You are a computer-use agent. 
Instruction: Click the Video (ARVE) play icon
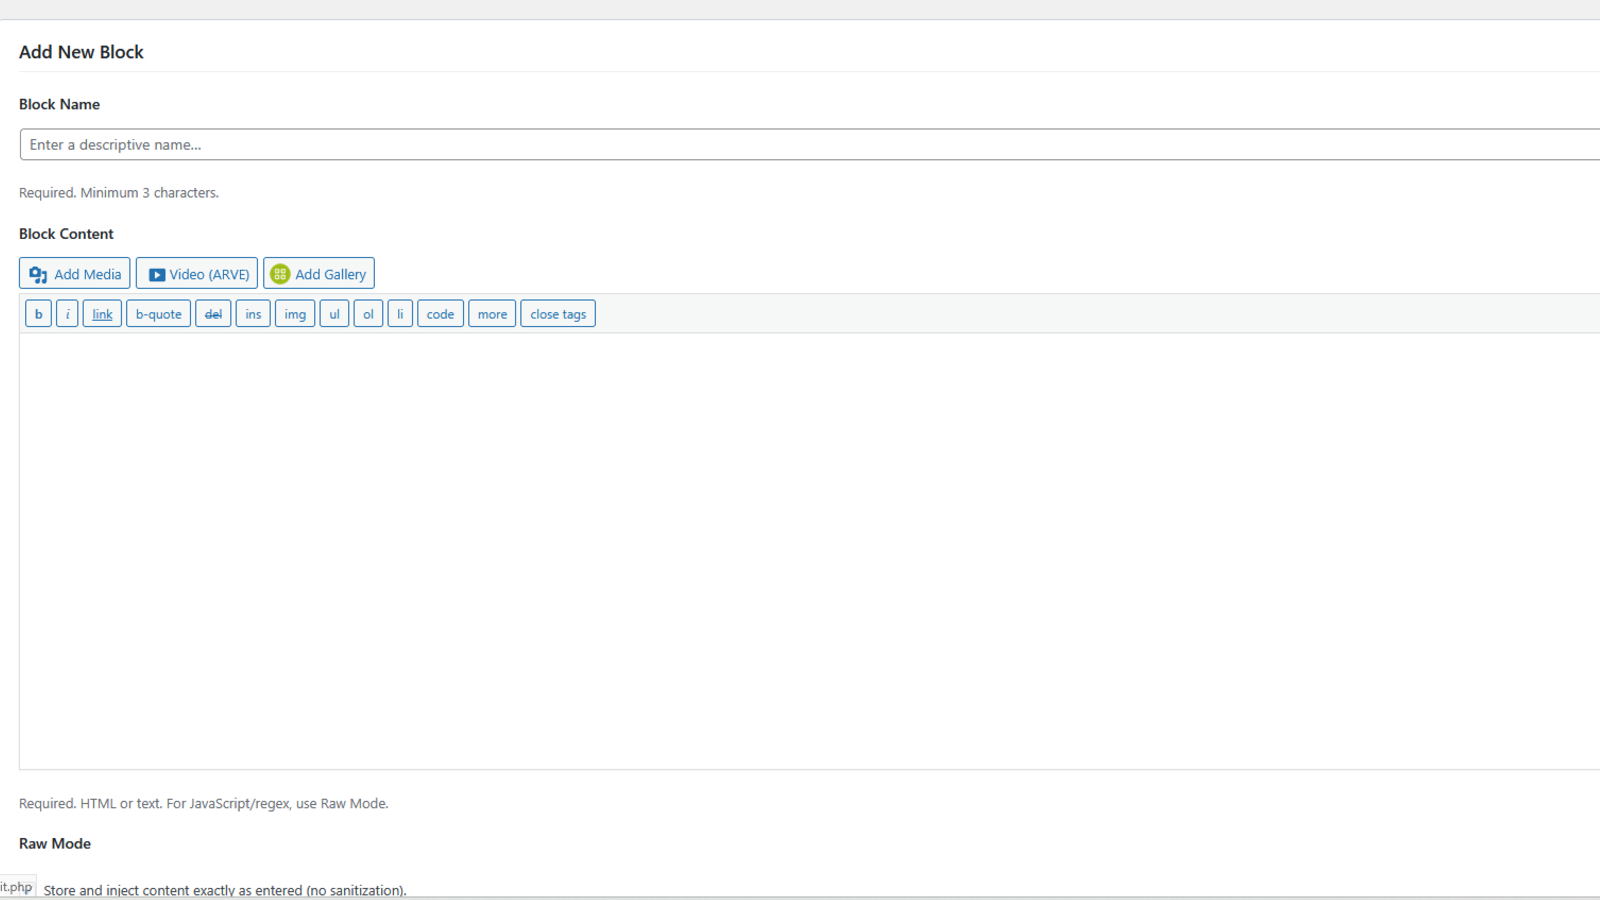[157, 275]
